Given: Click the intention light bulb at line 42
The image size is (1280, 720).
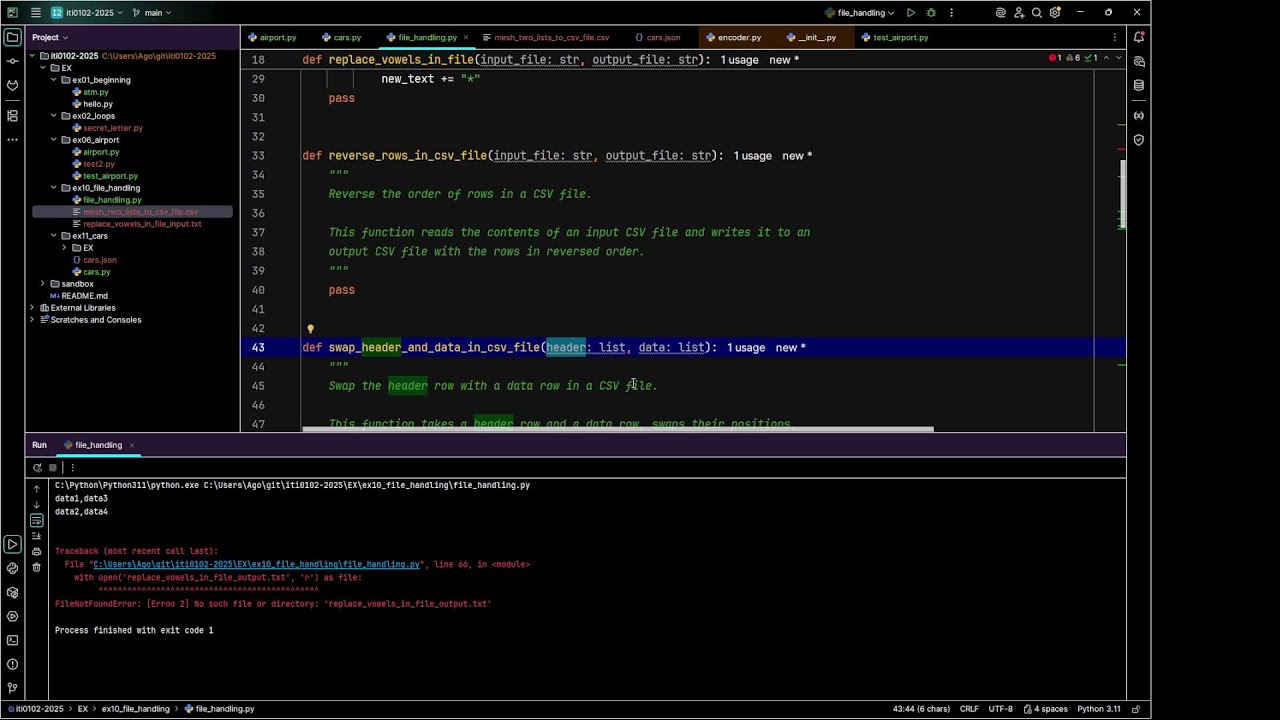Looking at the screenshot, I should click(310, 328).
